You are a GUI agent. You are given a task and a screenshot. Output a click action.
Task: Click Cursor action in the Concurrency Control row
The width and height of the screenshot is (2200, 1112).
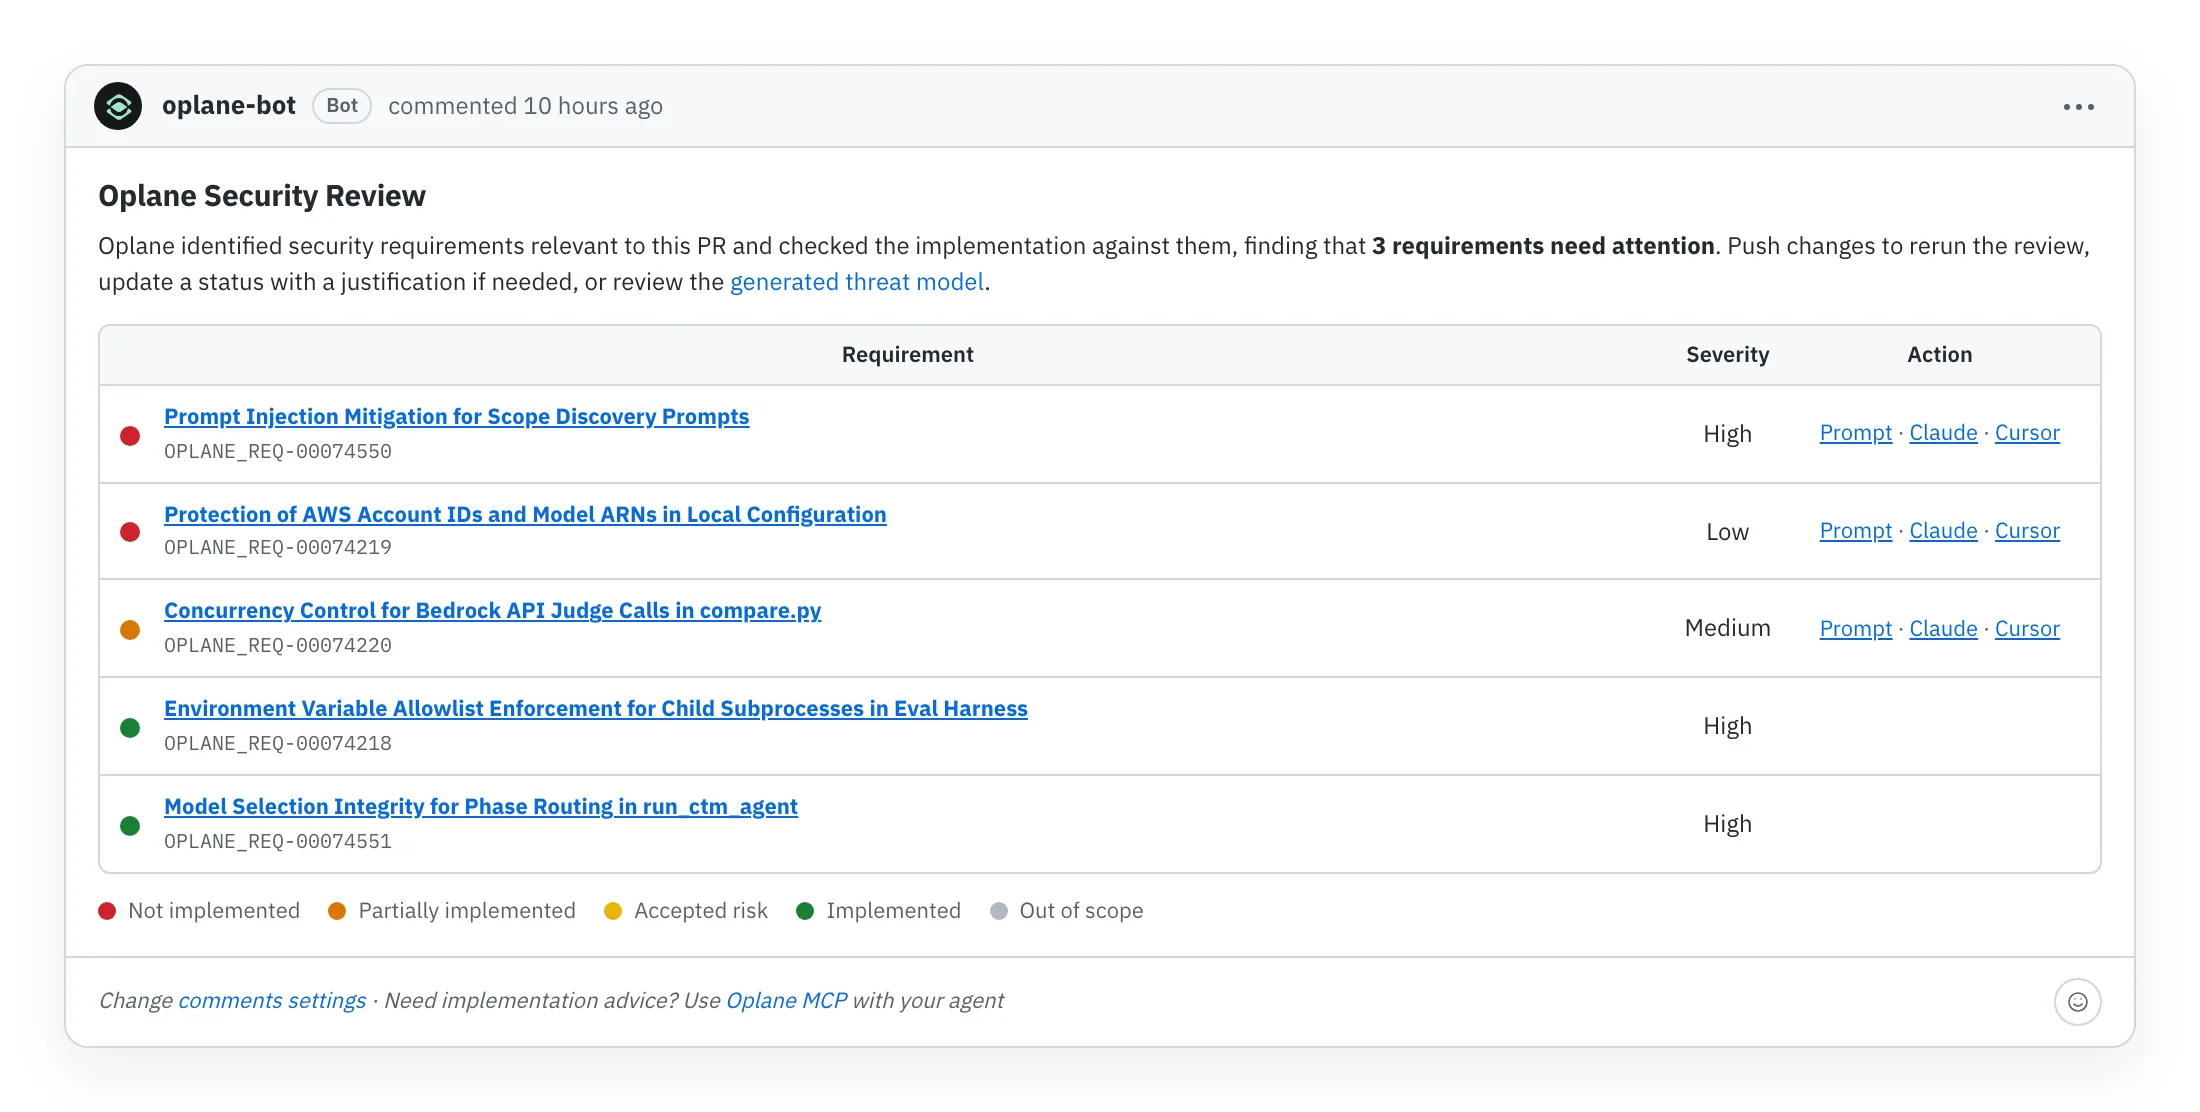[2027, 629]
